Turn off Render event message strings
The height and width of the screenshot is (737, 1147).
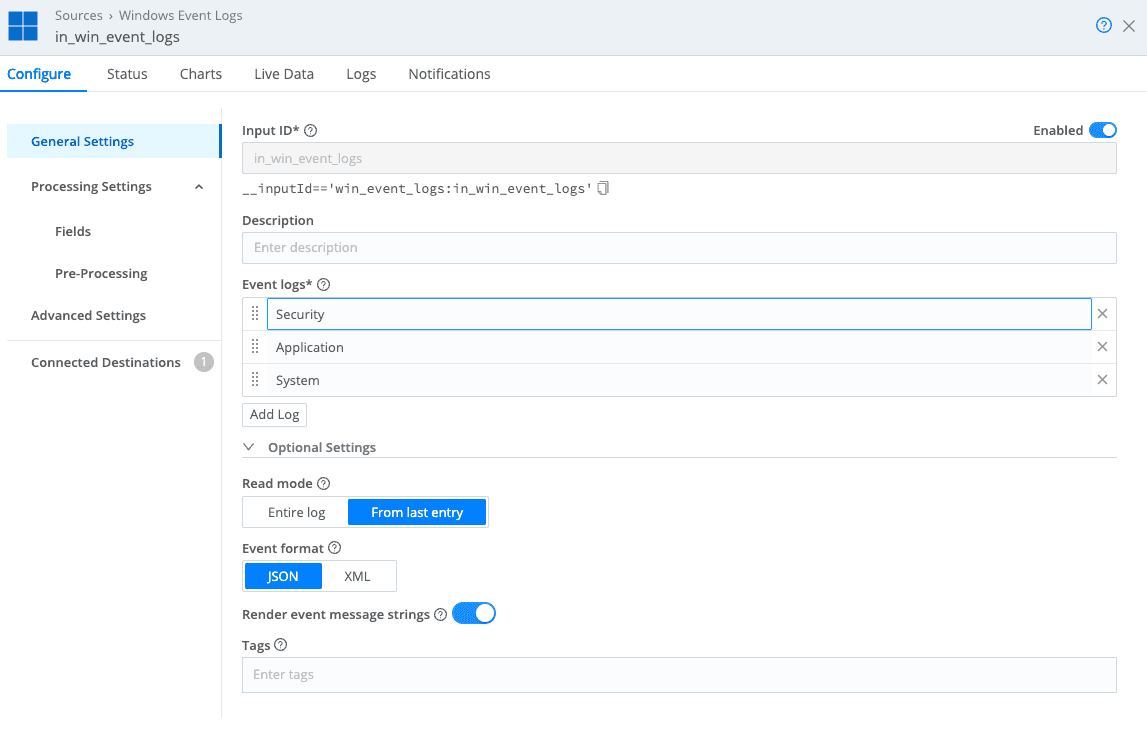474,613
